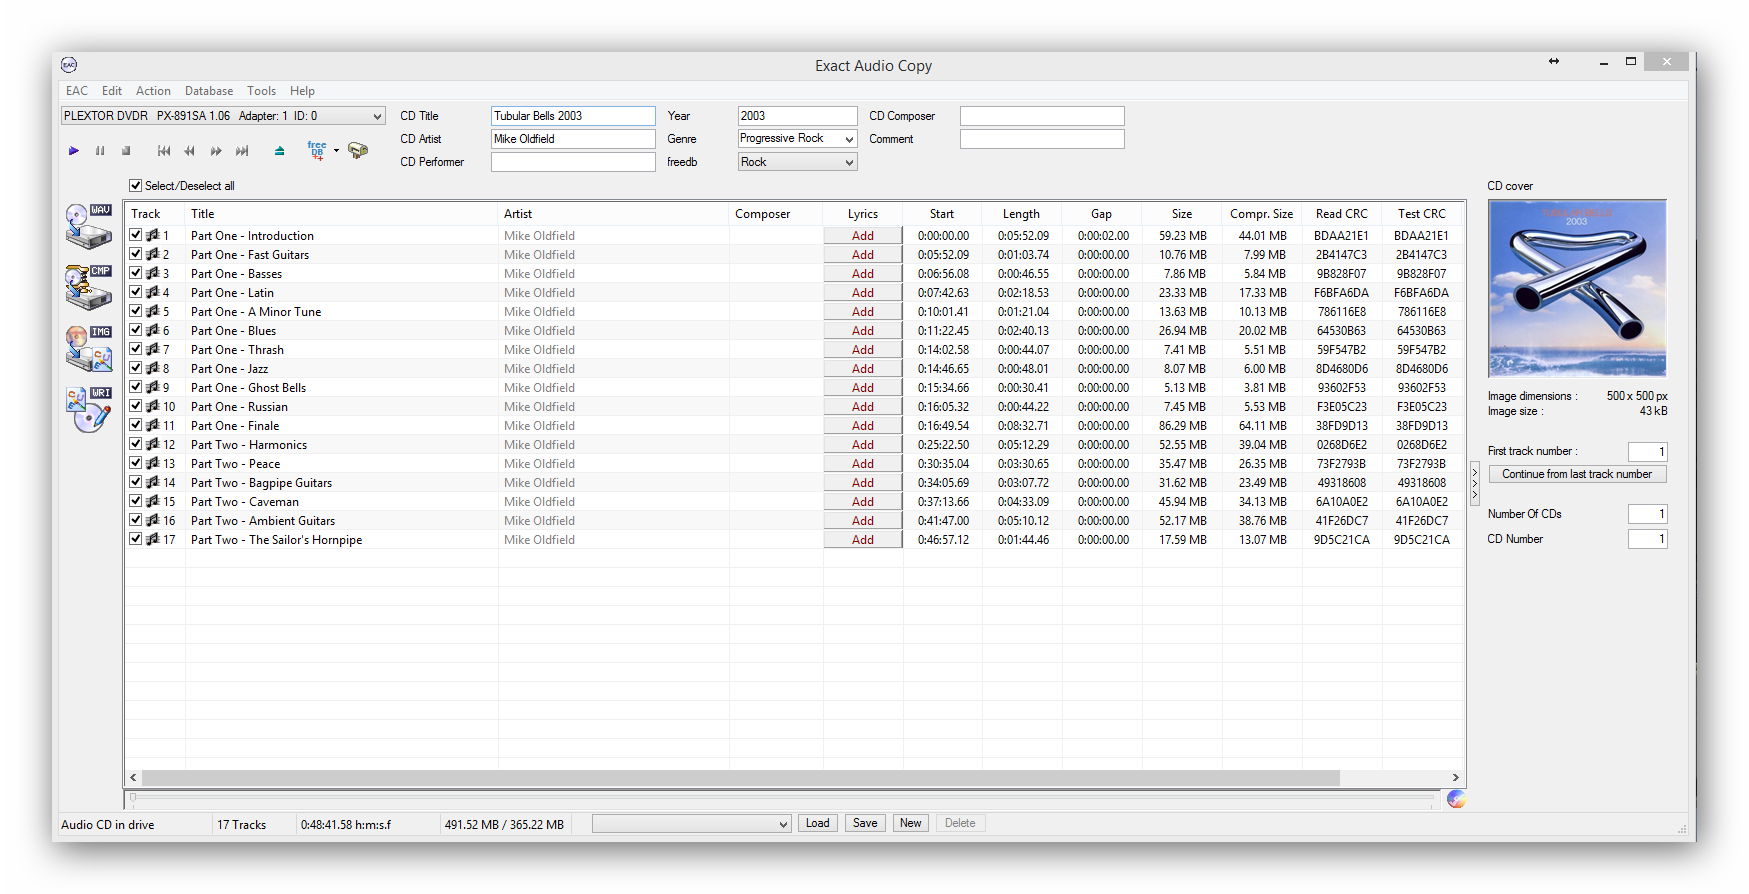Click the CMP copy compressed icon

pyautogui.click(x=88, y=287)
